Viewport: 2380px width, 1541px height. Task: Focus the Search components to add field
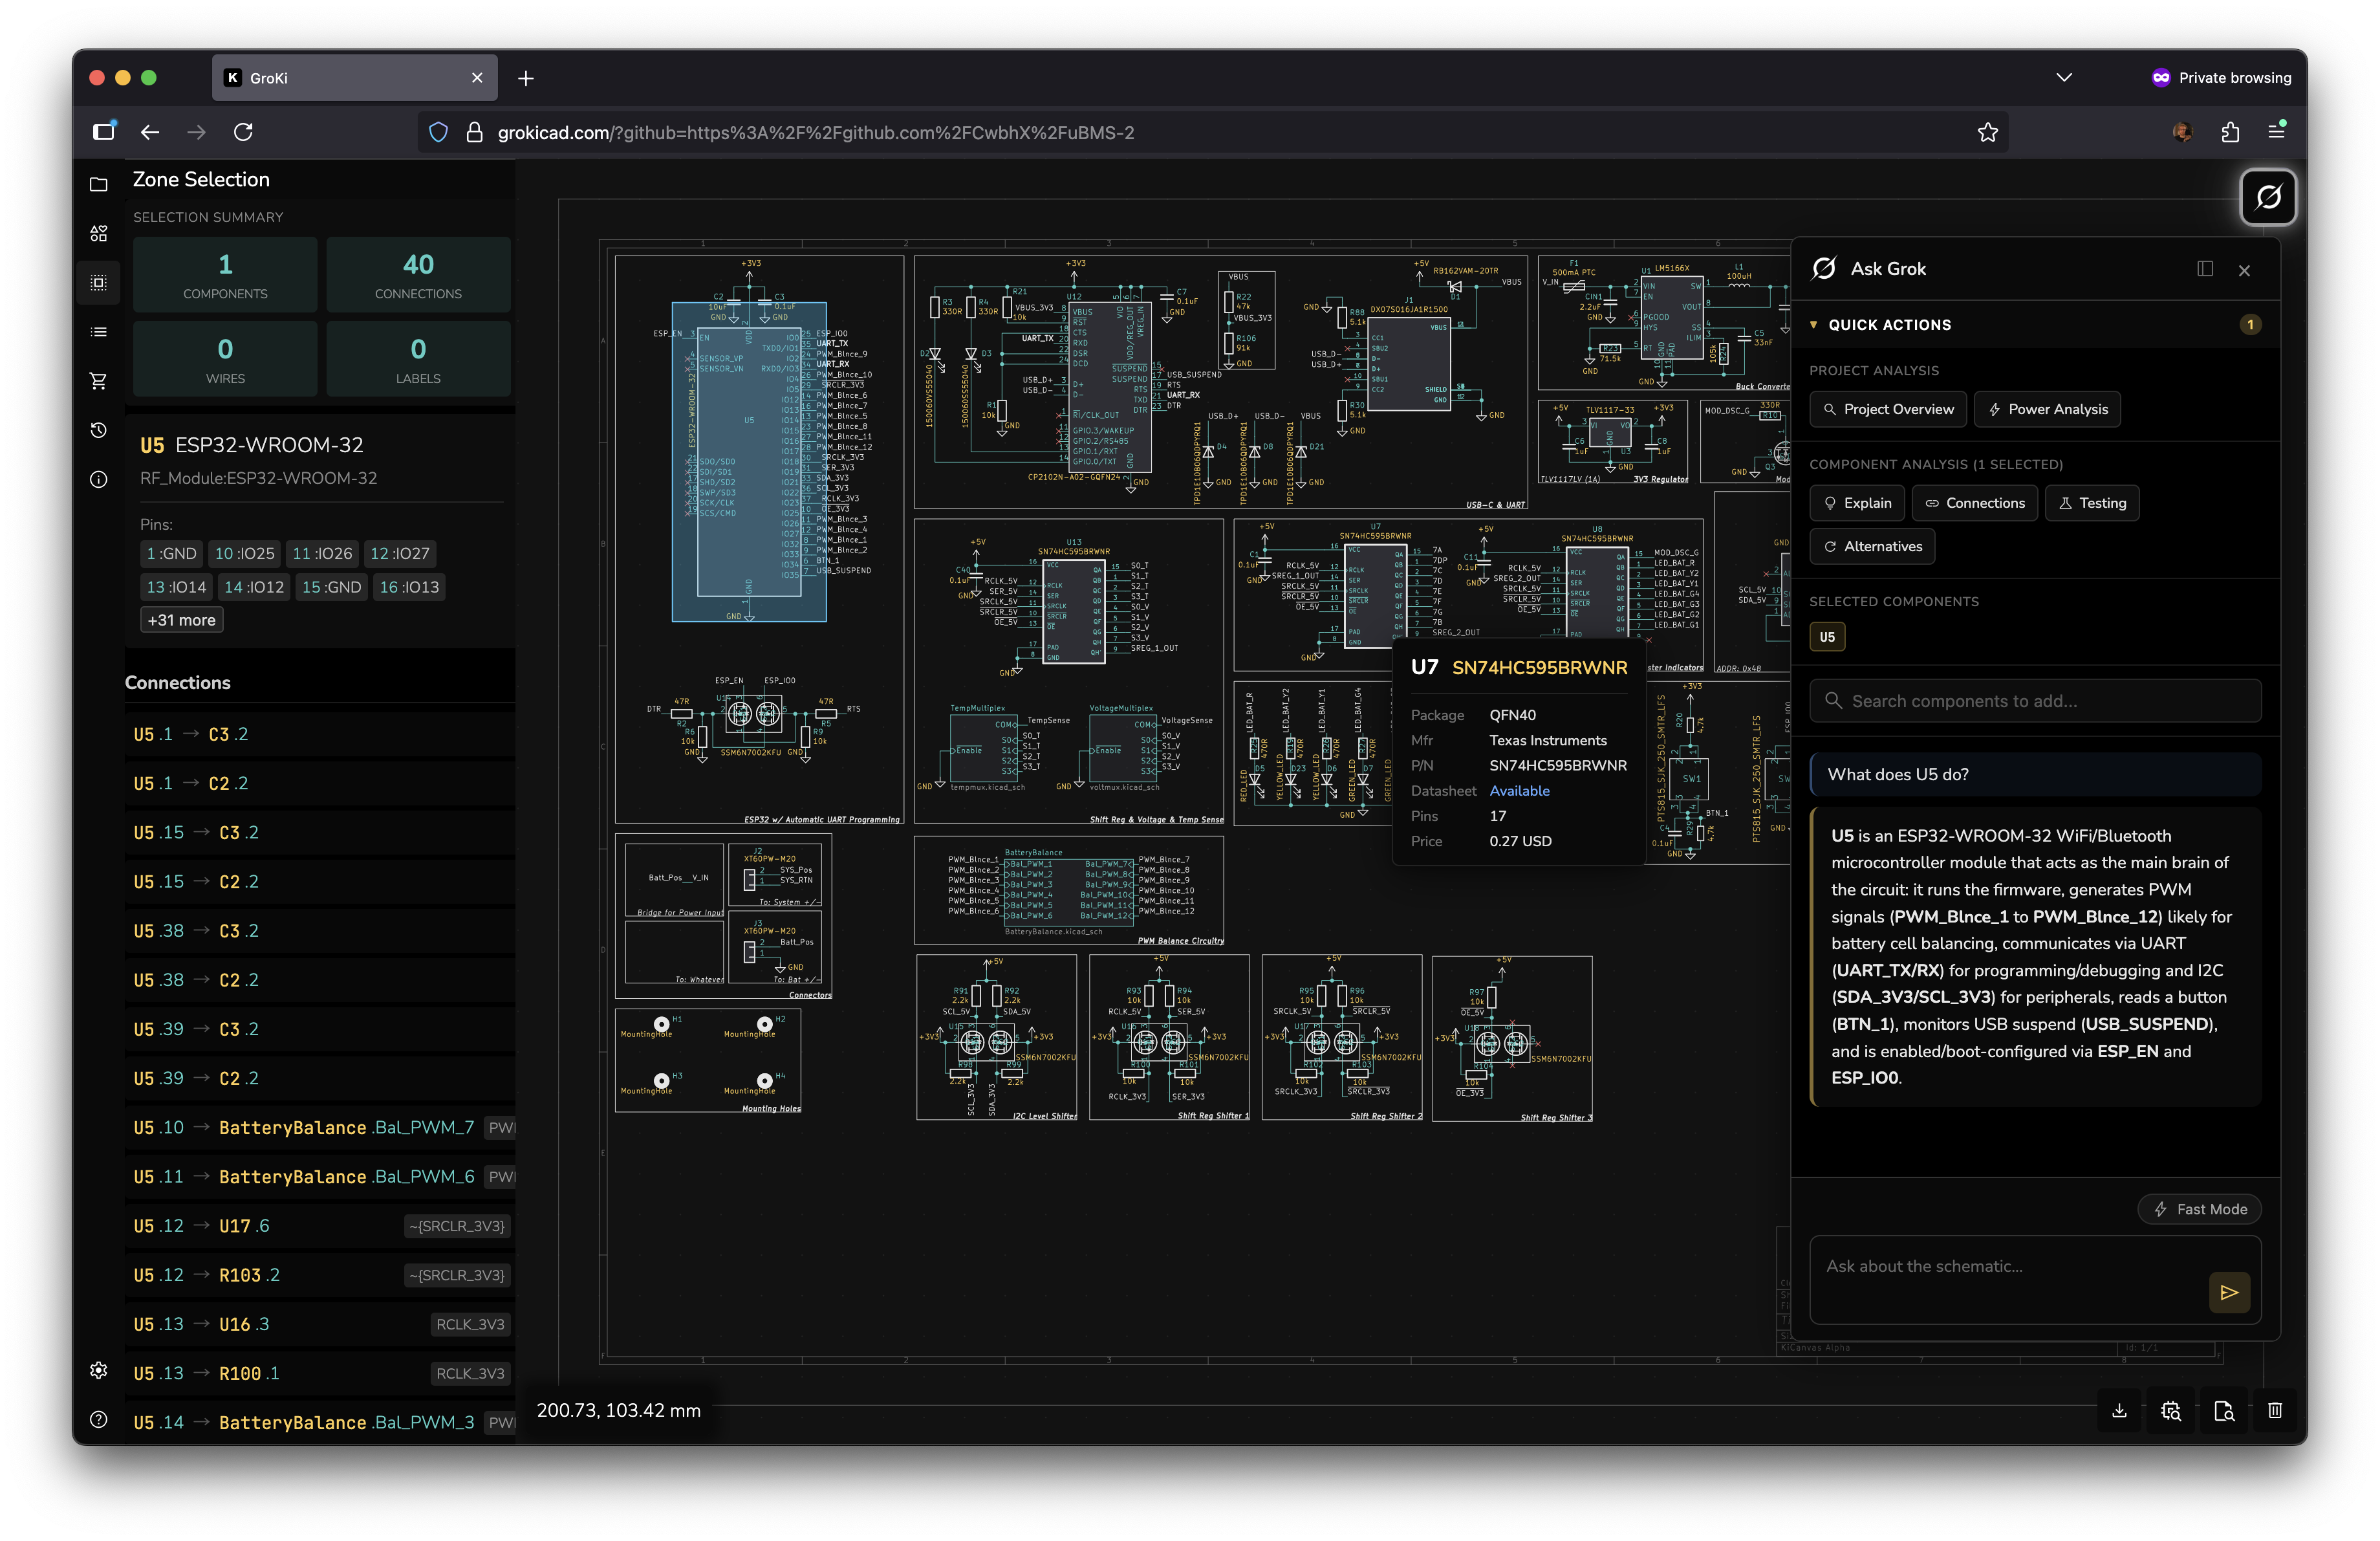(x=2034, y=700)
